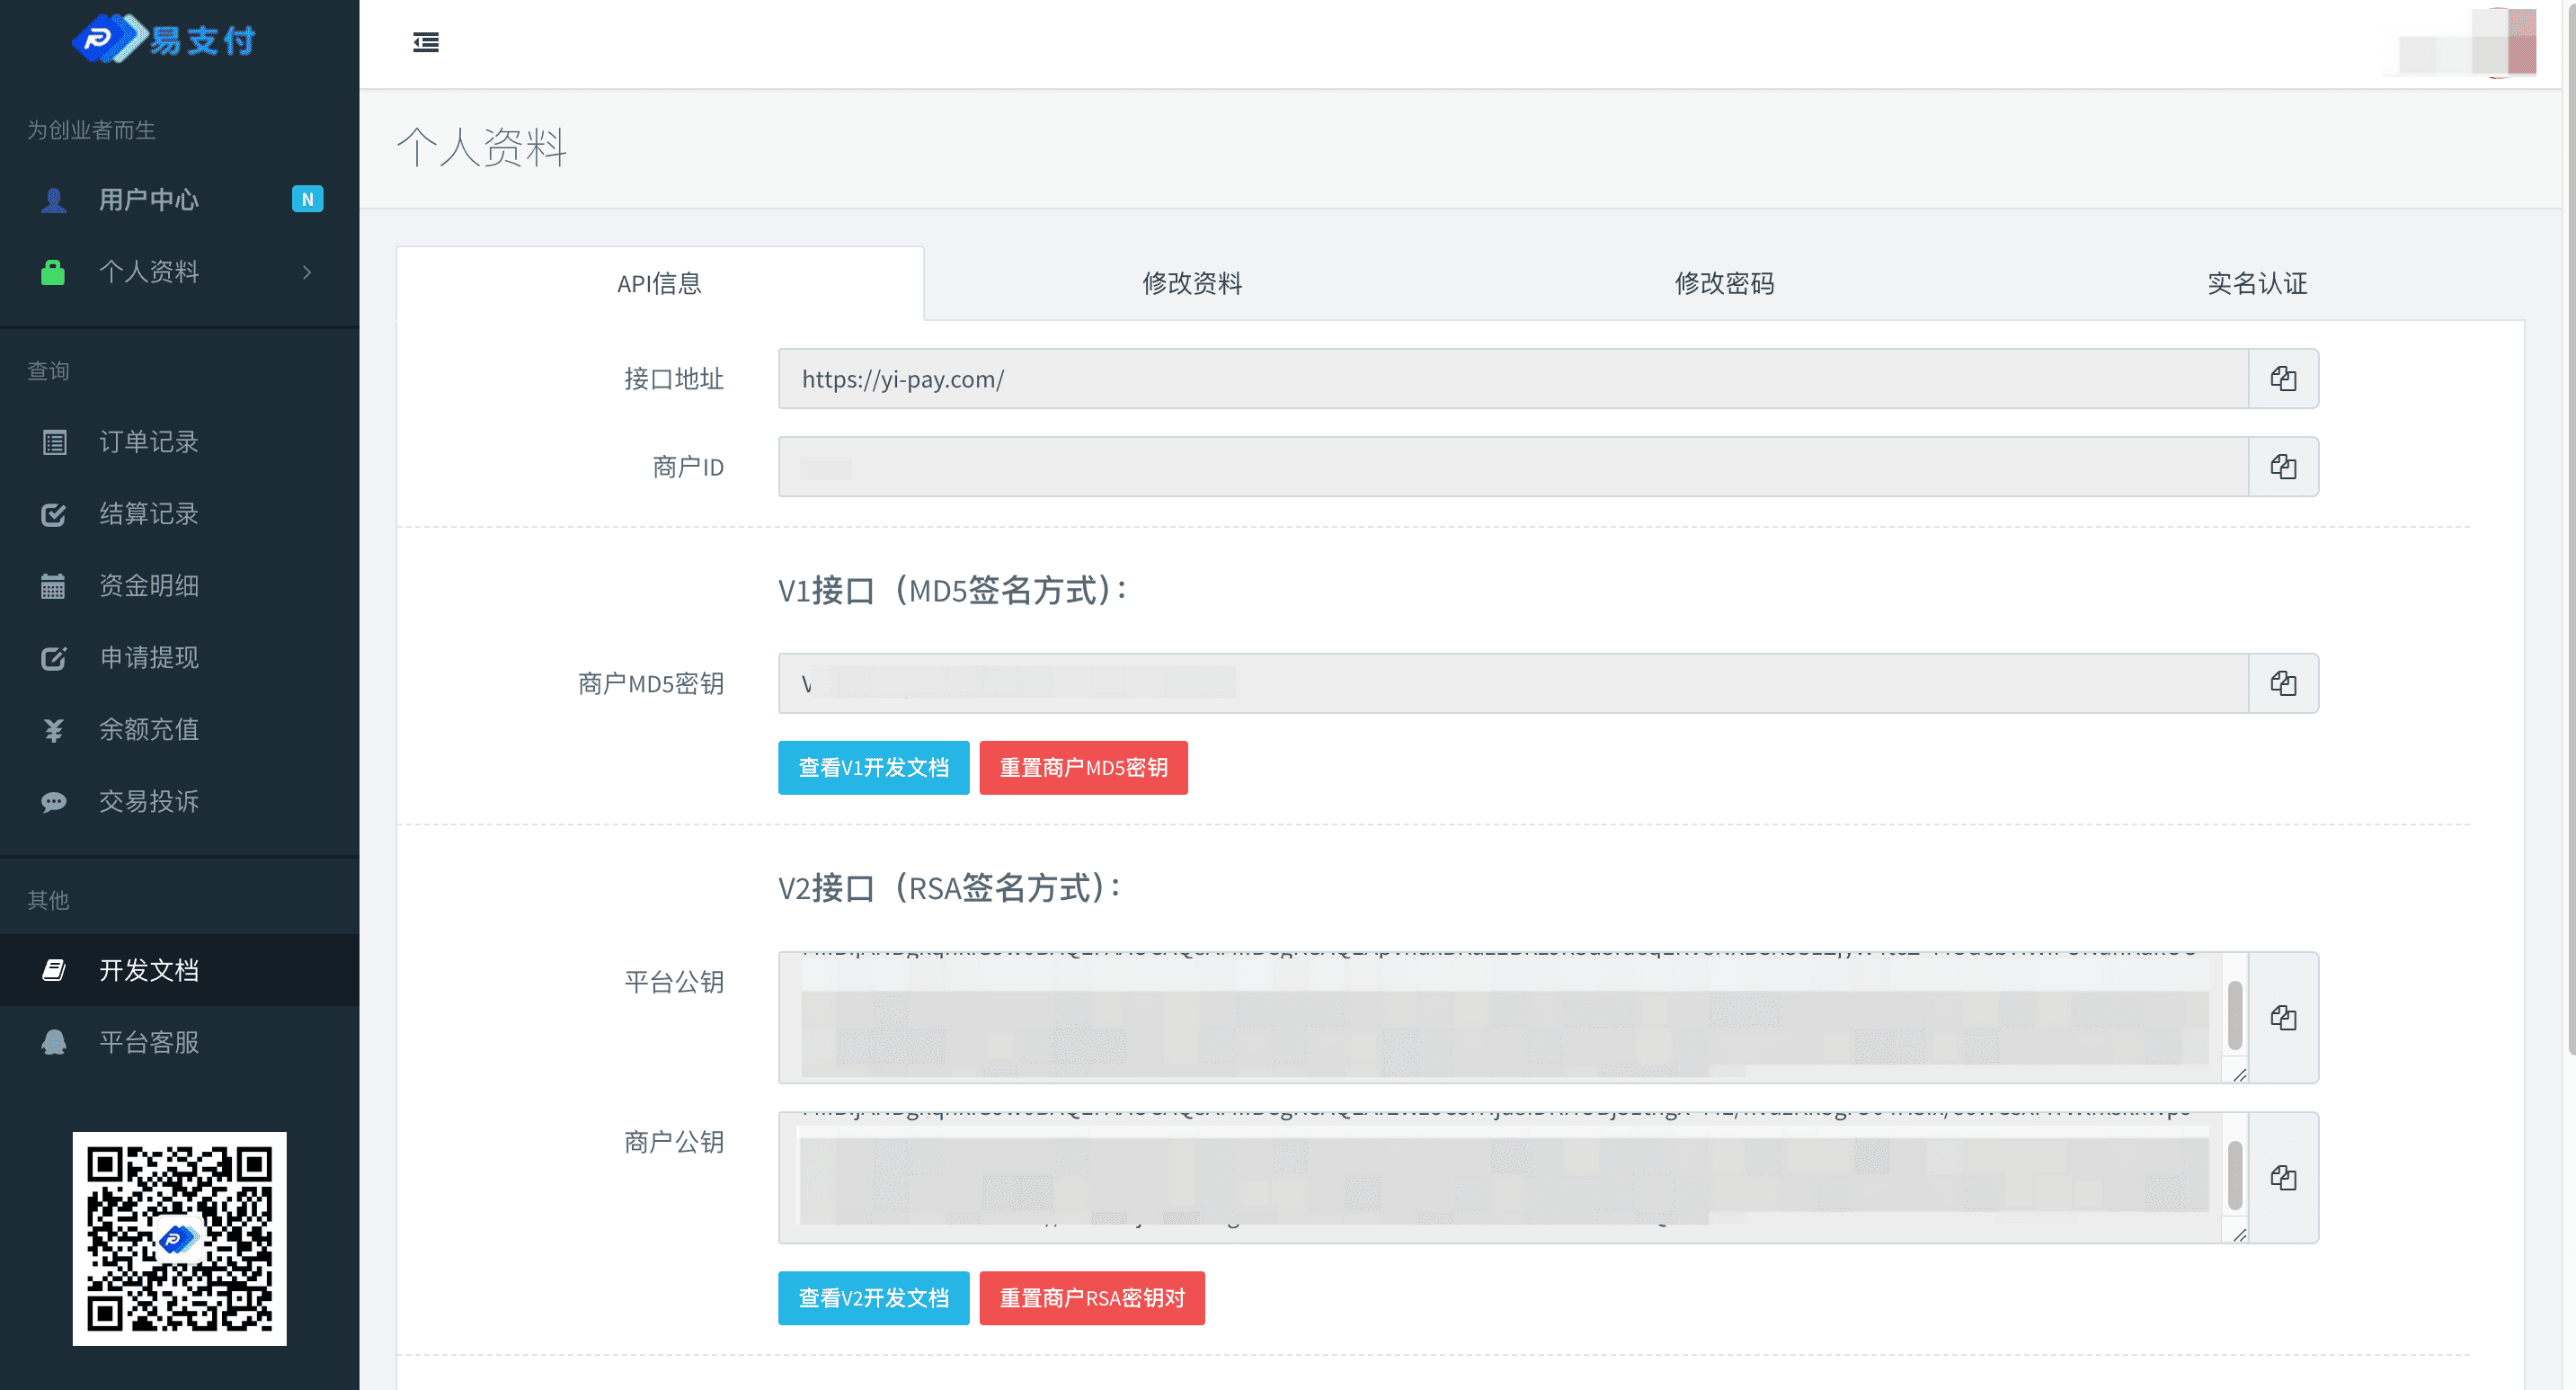Screen dimensions: 2576x1390
Task: Click the 易支付 logo
Action: click(164, 39)
